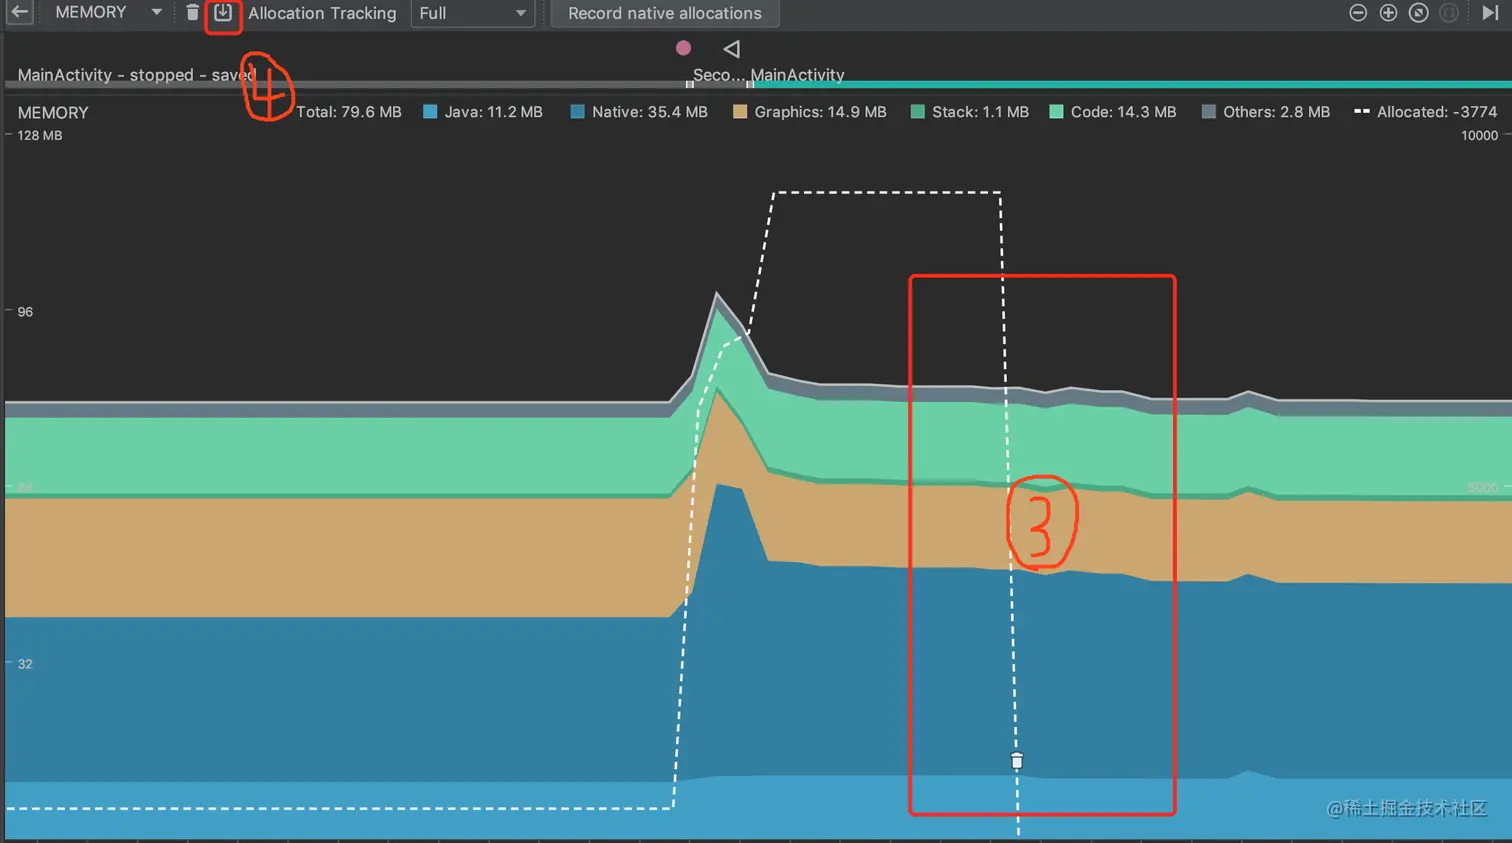Click the back-press triangle event marker

point(732,48)
